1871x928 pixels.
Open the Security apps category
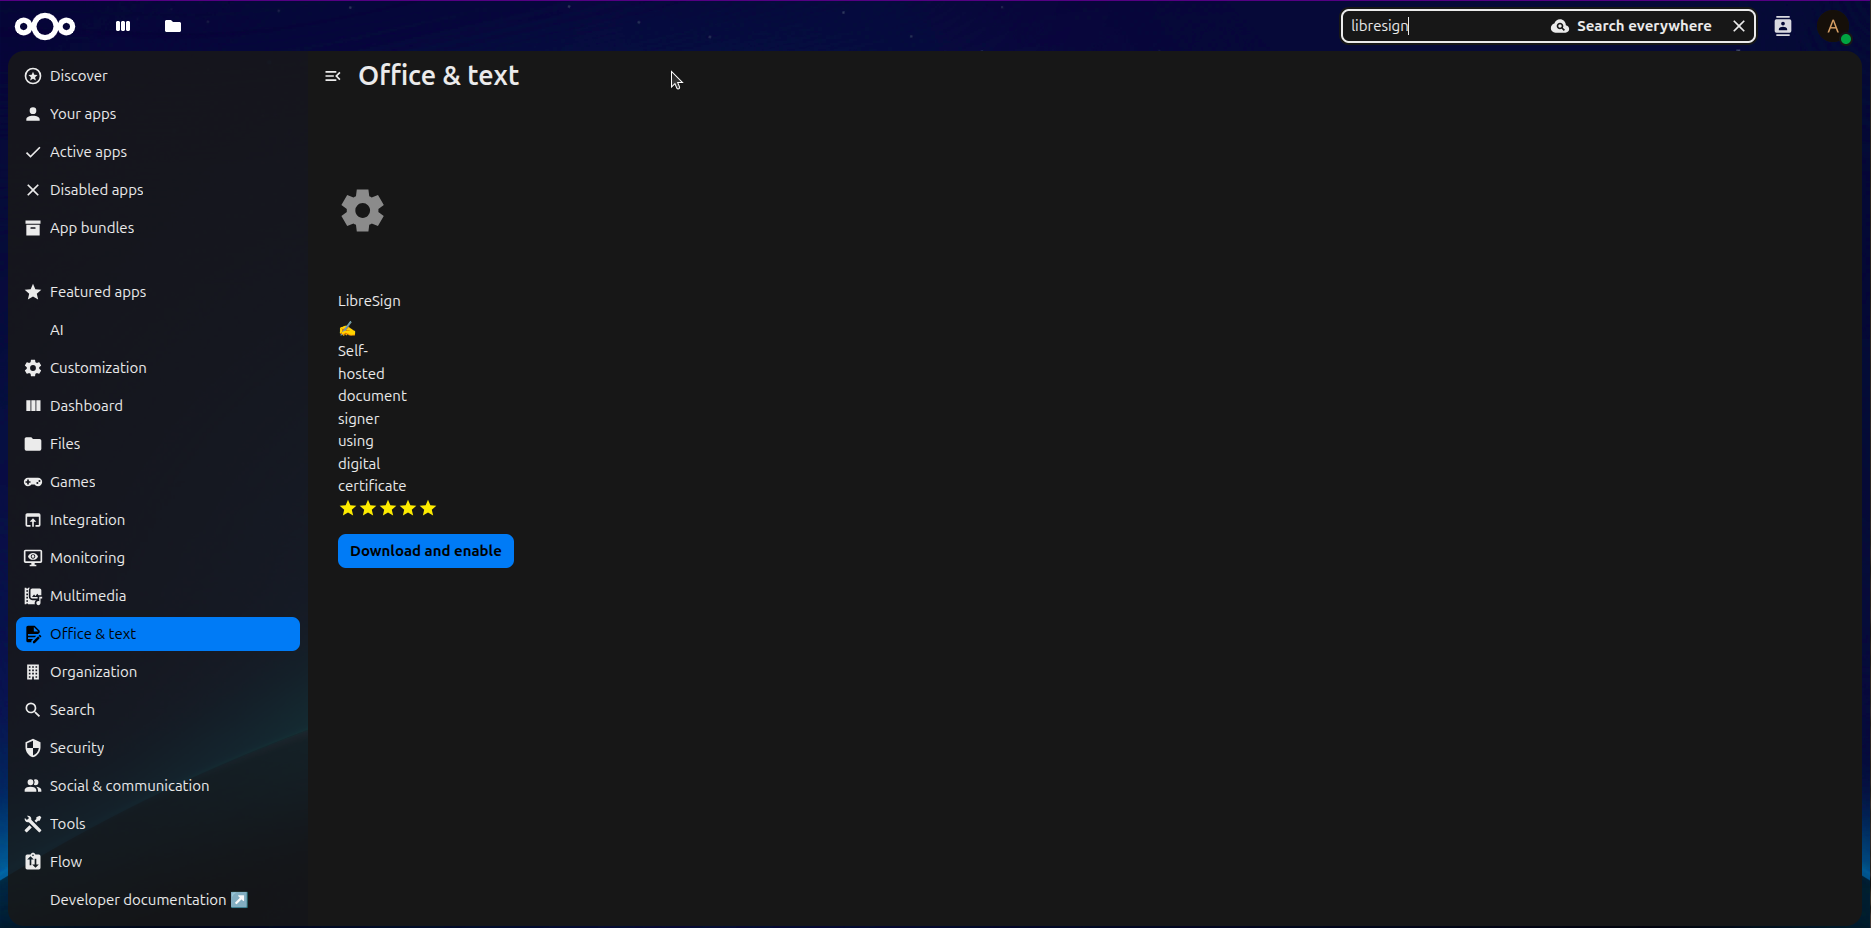(77, 748)
